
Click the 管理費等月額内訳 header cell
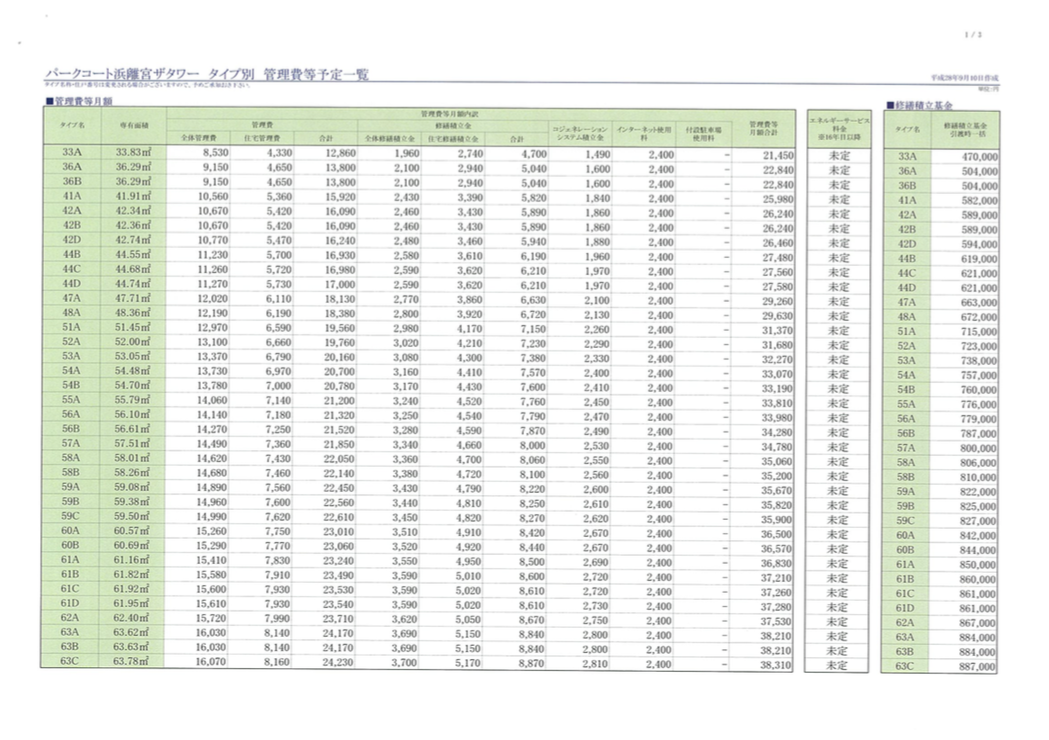pyautogui.click(x=447, y=114)
